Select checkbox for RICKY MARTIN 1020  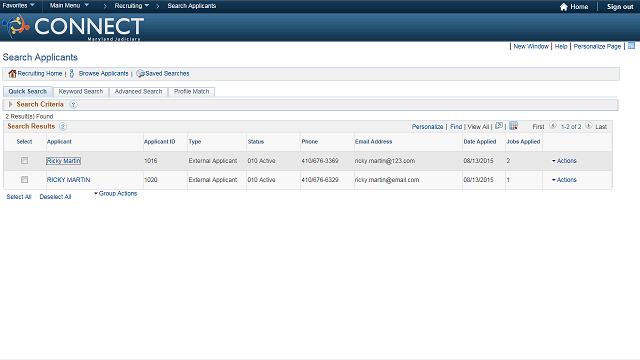click(24, 180)
